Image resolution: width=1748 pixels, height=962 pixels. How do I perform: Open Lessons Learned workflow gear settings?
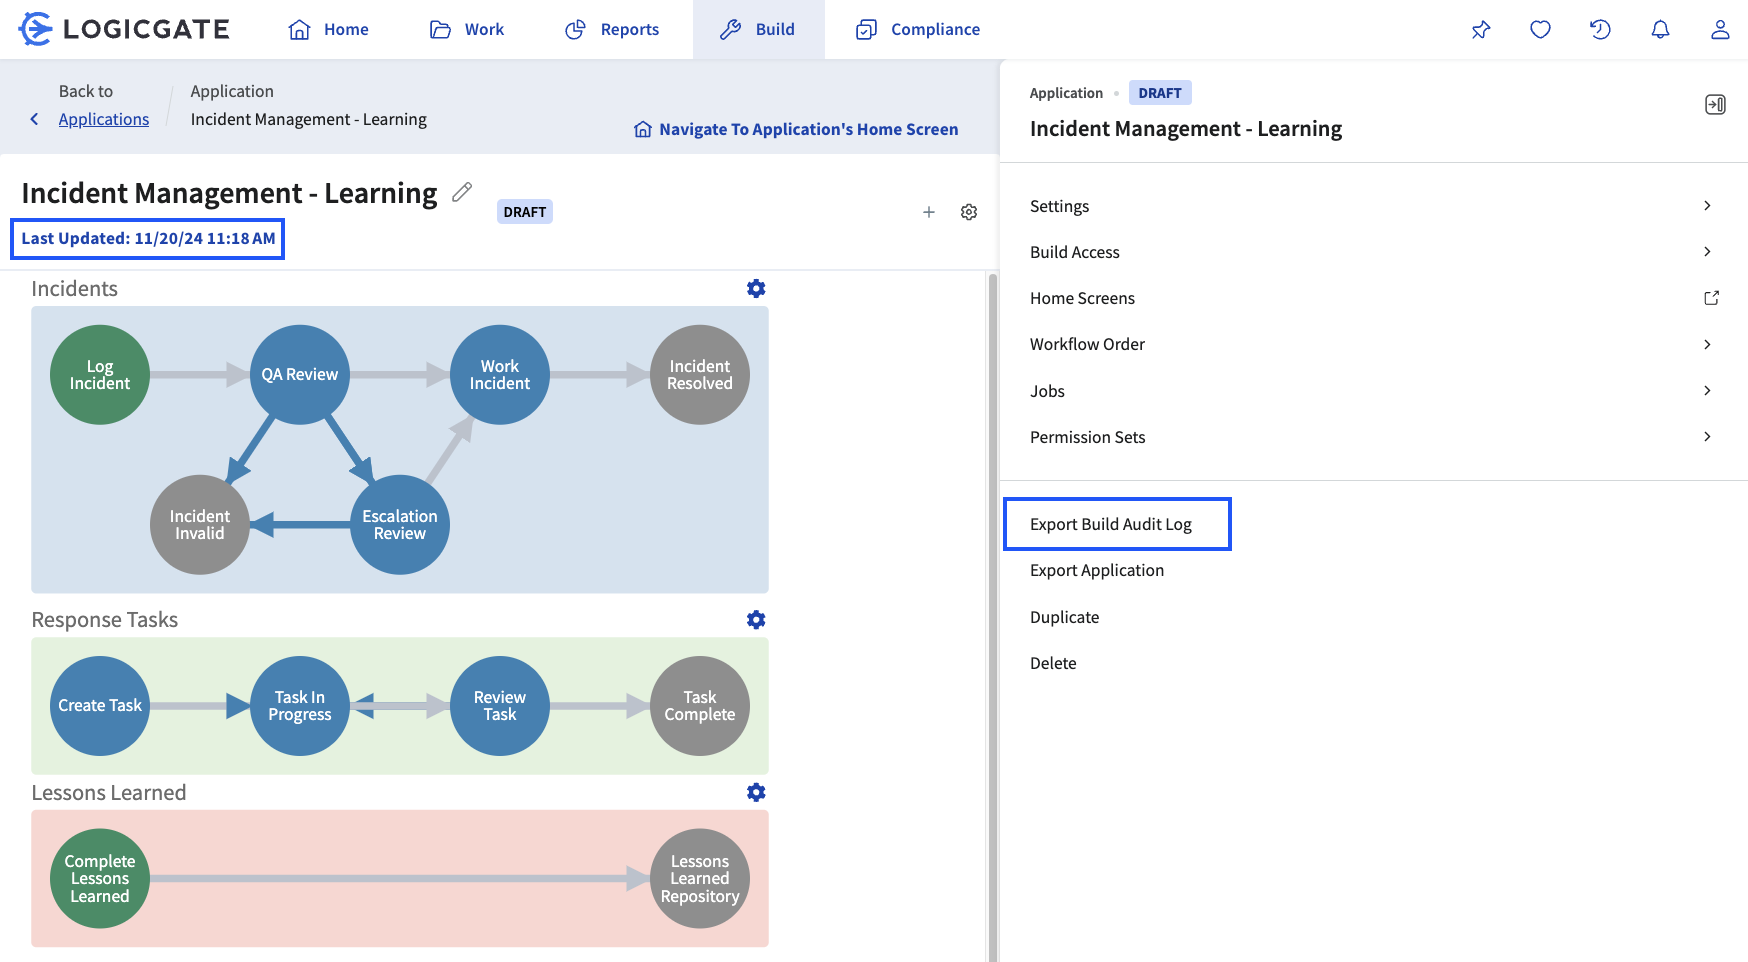[x=756, y=792]
